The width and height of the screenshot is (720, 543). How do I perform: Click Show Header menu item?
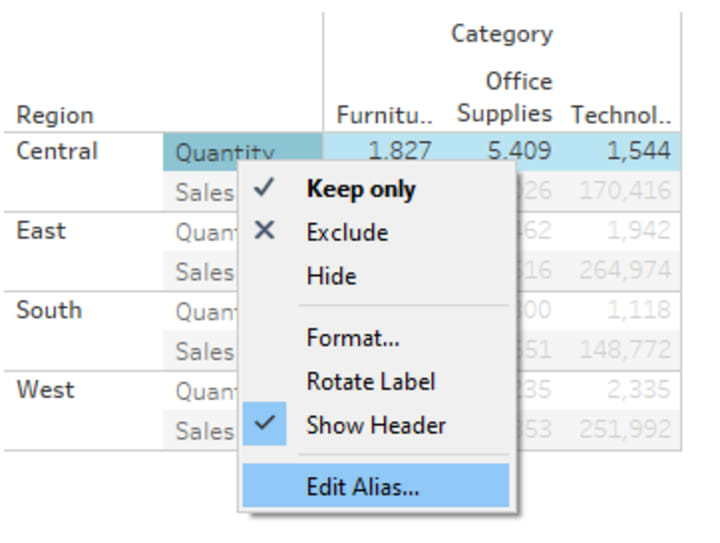[x=376, y=425]
